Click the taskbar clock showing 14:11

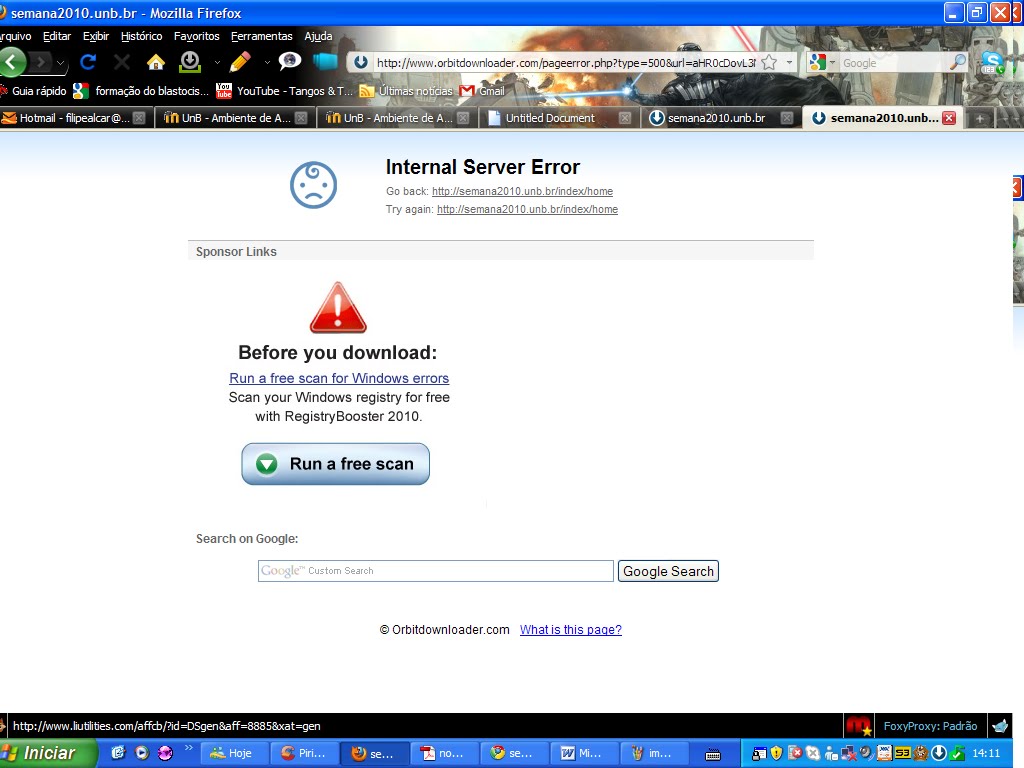(986, 753)
